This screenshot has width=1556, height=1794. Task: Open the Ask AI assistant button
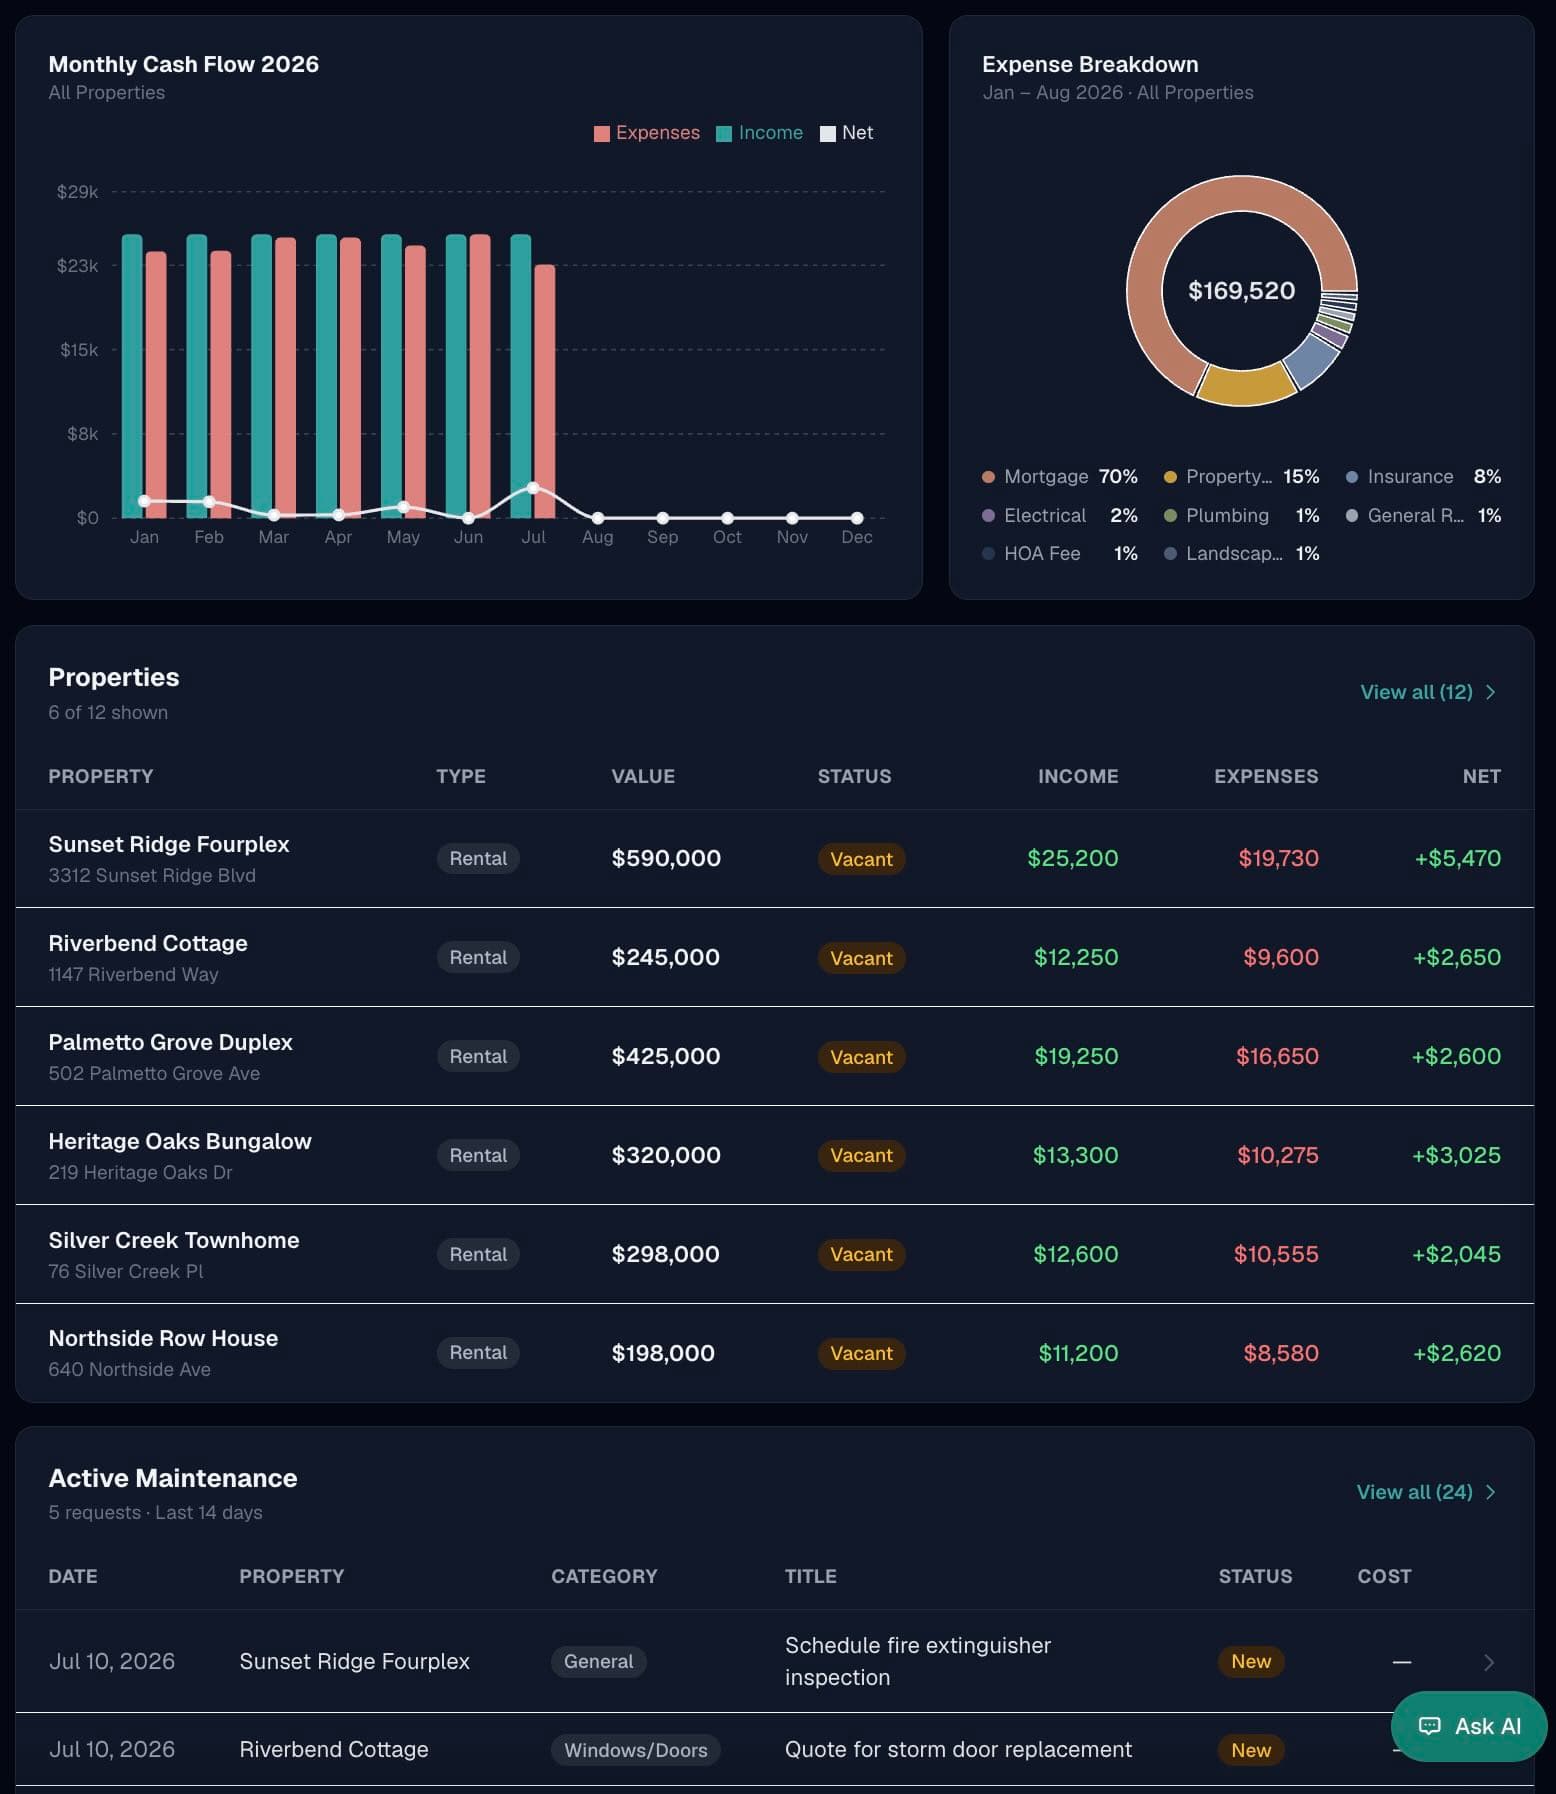click(1468, 1726)
